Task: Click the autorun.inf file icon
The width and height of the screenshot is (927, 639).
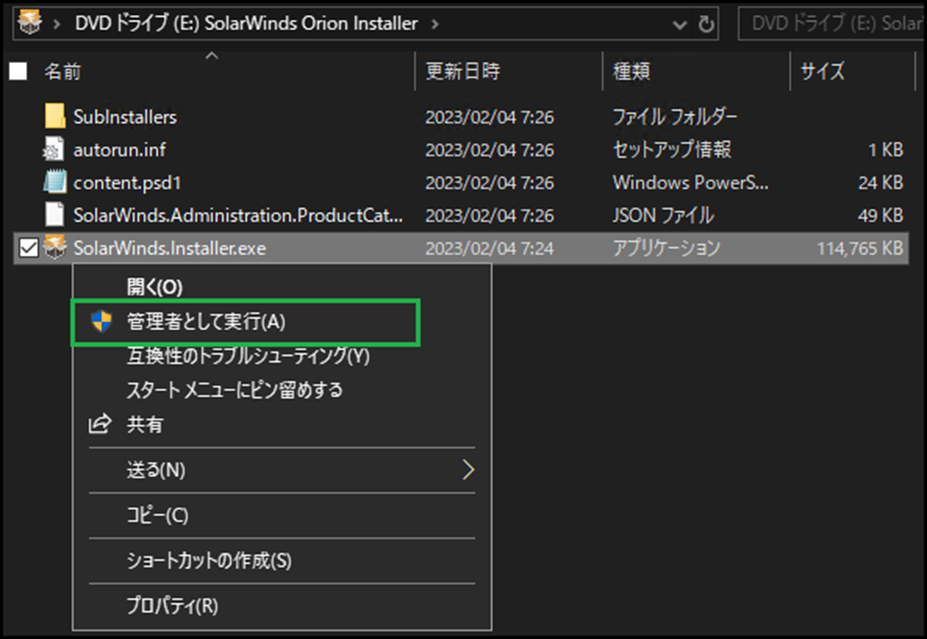Action: coord(54,150)
